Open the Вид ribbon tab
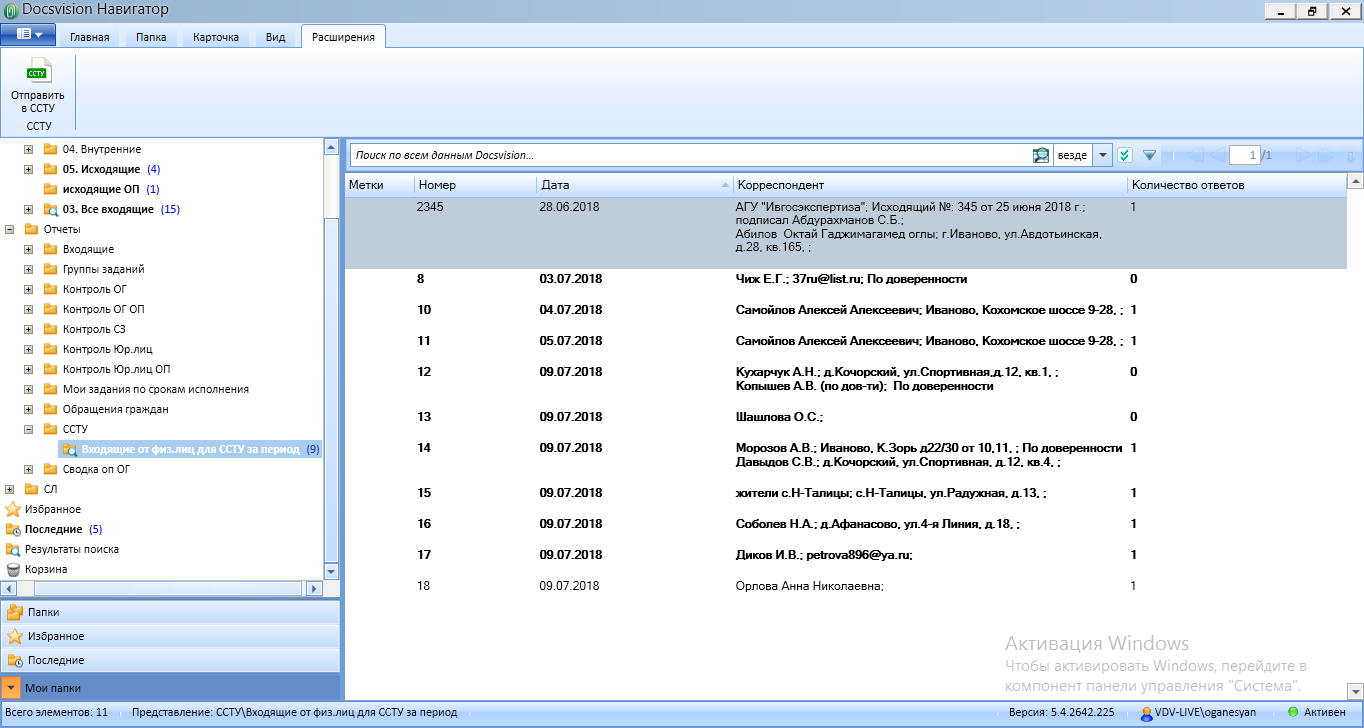The image size is (1364, 728). 276,37
